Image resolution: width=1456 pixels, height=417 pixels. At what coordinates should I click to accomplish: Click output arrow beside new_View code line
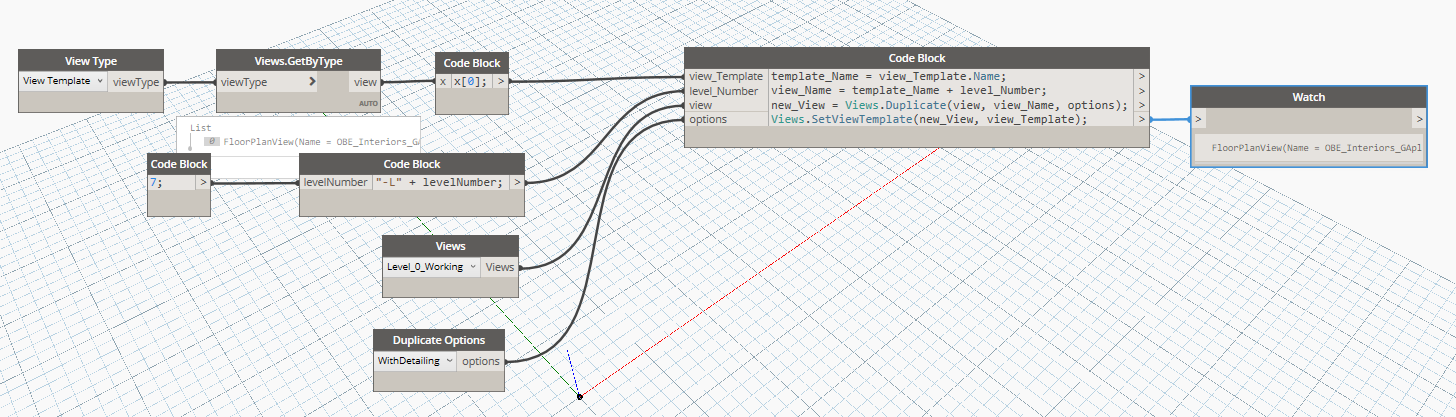(x=1142, y=105)
